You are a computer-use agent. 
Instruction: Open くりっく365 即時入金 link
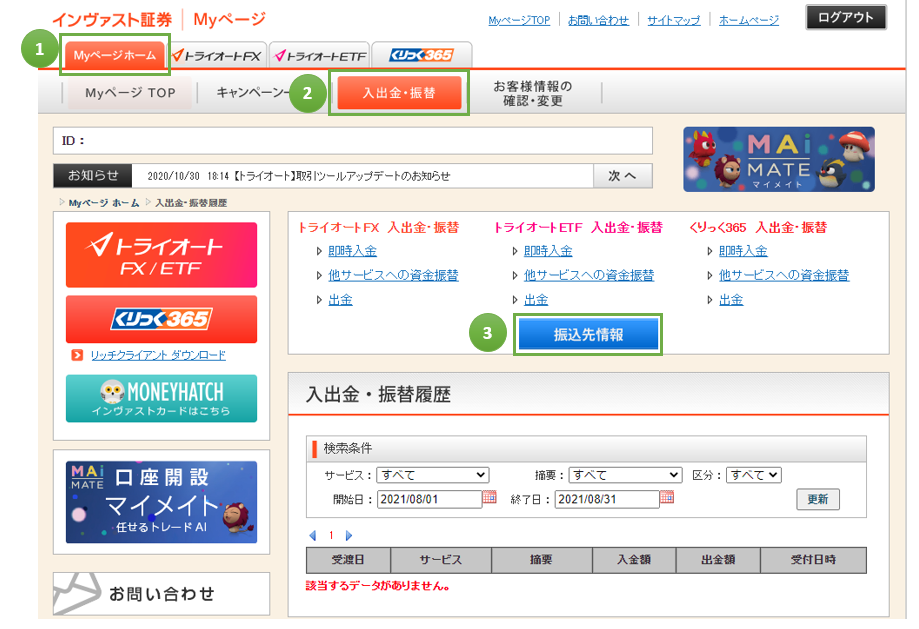(743, 251)
